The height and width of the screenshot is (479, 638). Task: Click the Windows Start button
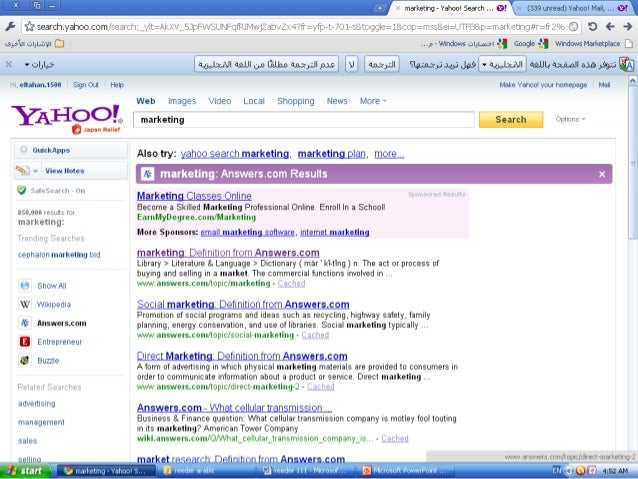[25, 471]
